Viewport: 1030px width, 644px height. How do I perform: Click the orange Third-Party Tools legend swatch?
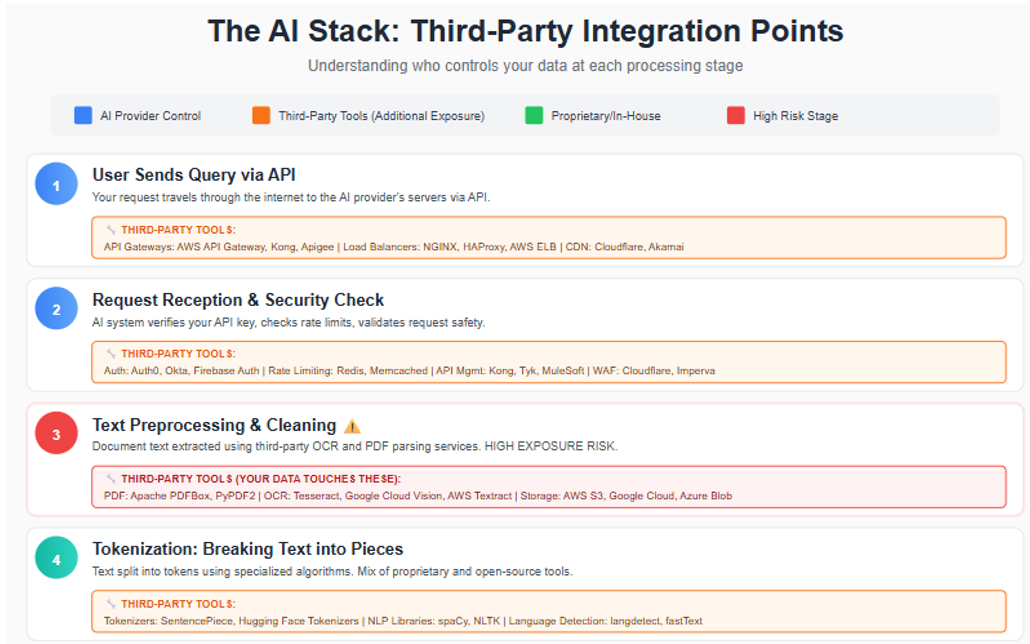pyautogui.click(x=261, y=116)
